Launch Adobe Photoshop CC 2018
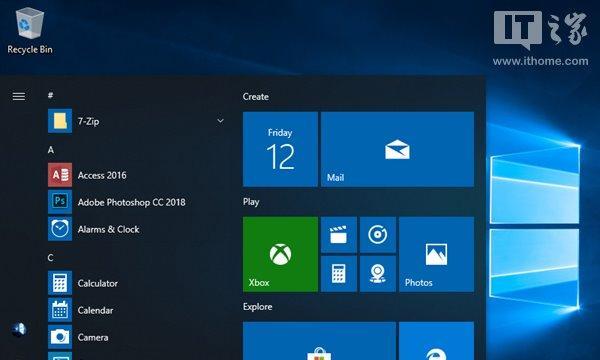The height and width of the screenshot is (360, 600). pyautogui.click(x=138, y=202)
